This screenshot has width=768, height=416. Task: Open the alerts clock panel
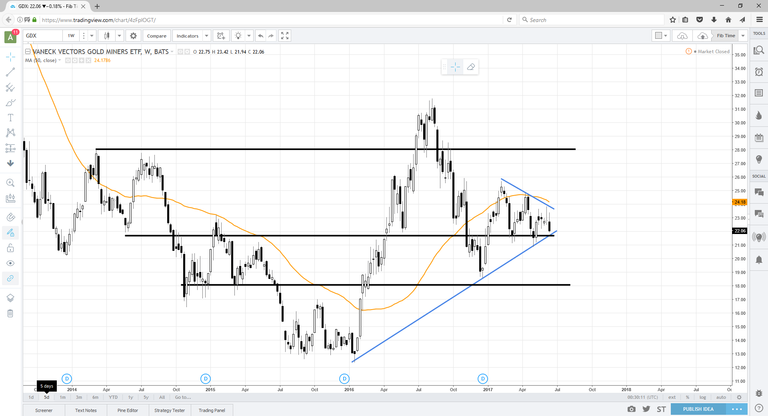(759, 72)
